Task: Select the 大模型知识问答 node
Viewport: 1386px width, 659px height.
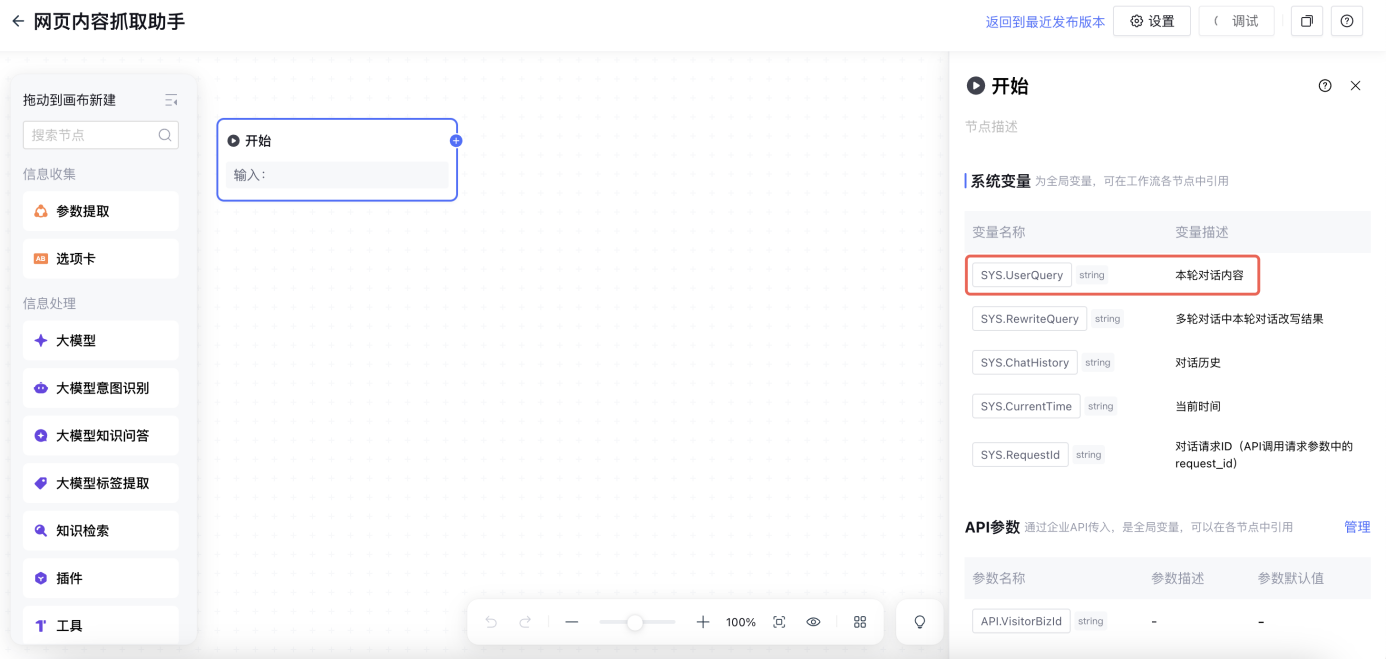Action: (x=100, y=435)
